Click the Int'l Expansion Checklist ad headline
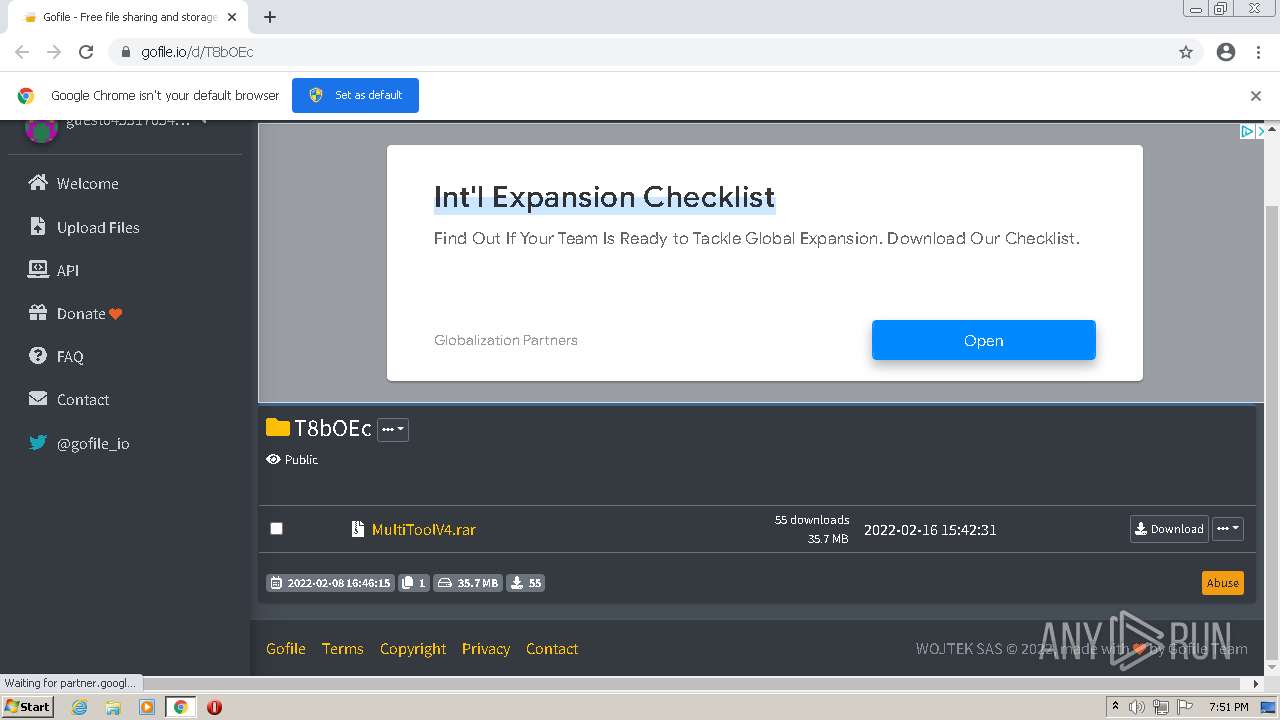 coord(604,197)
